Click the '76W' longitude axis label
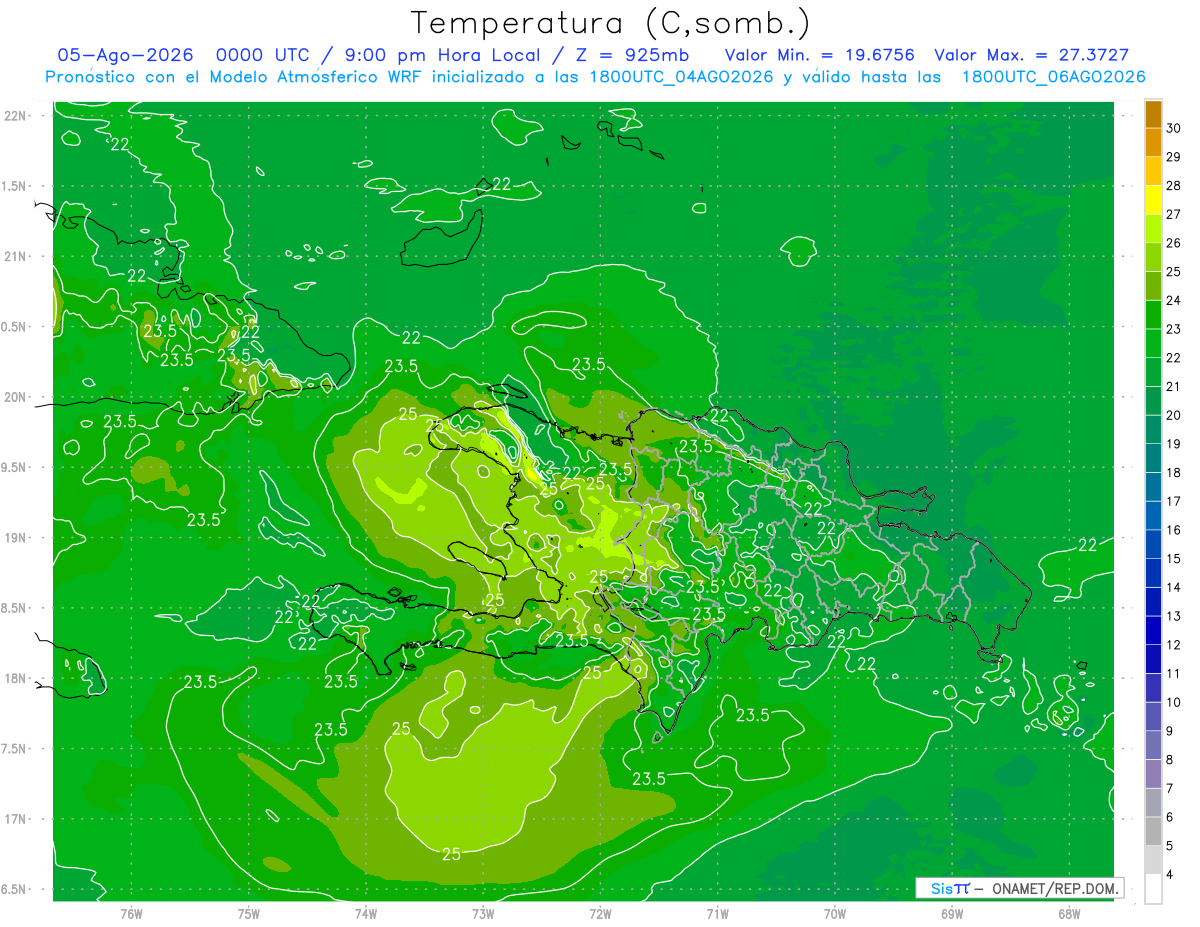 point(131,914)
